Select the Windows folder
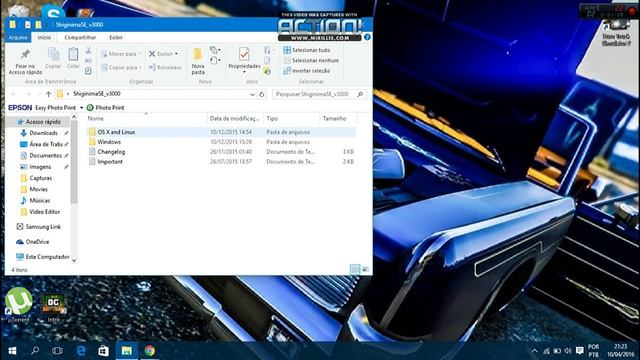640x360 pixels. coord(109,142)
